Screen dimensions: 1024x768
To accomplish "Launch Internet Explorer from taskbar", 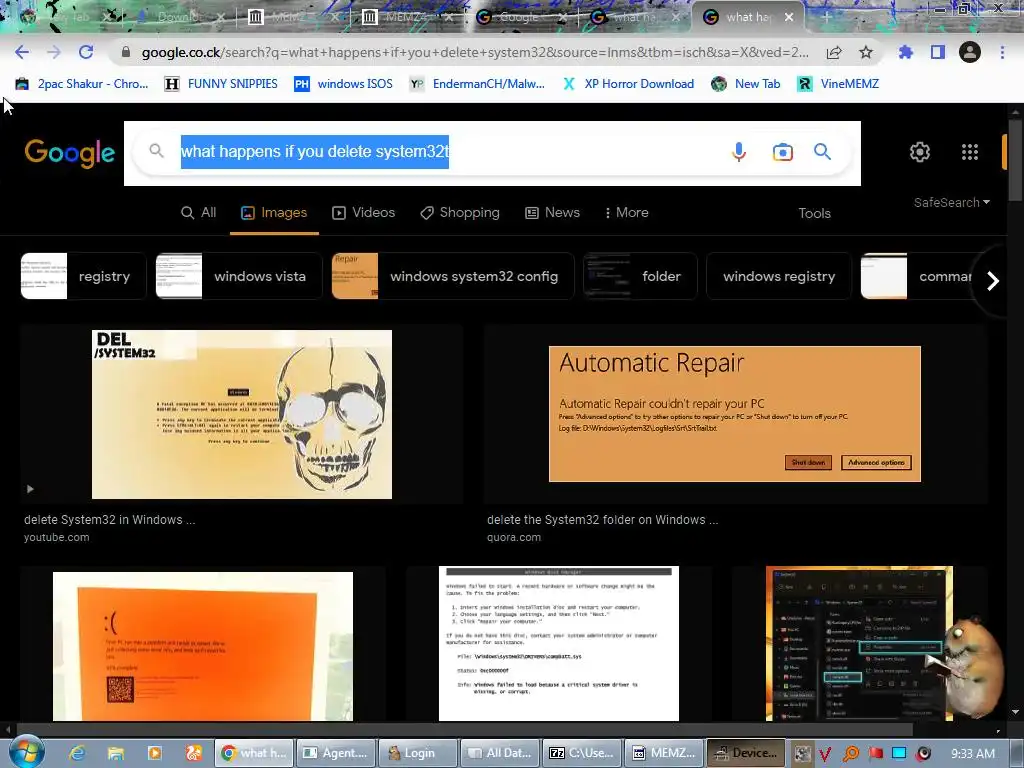I will [77, 753].
